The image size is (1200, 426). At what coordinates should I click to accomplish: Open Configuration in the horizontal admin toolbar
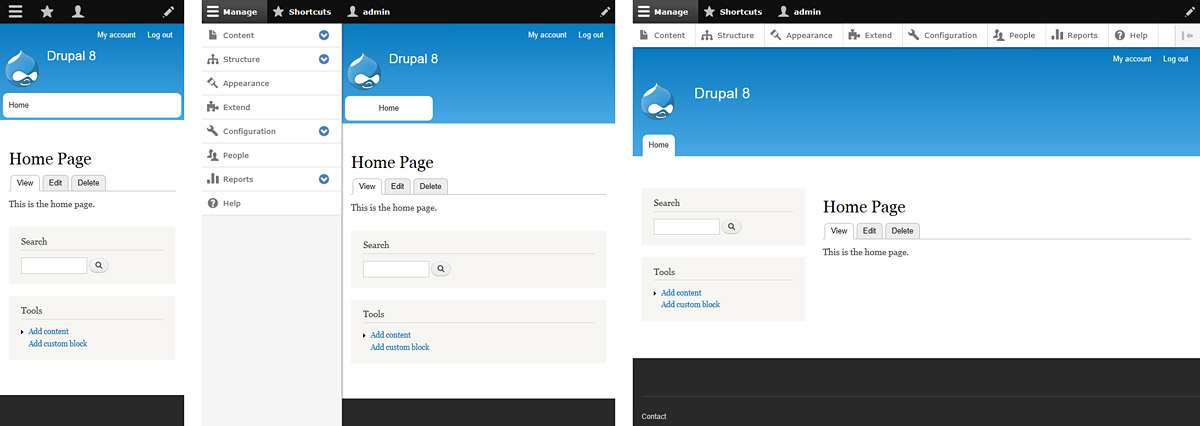click(x=943, y=35)
